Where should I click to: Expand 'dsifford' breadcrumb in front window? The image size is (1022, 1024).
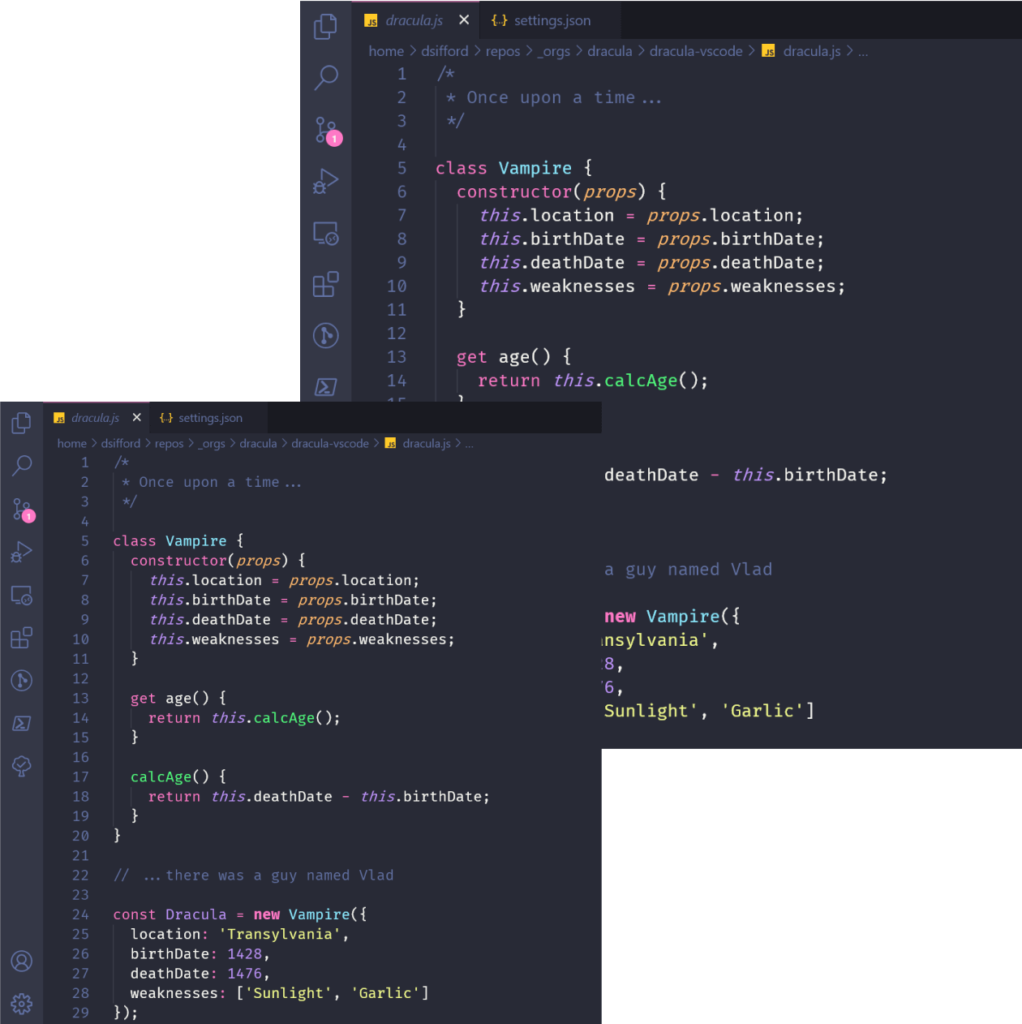[120, 443]
